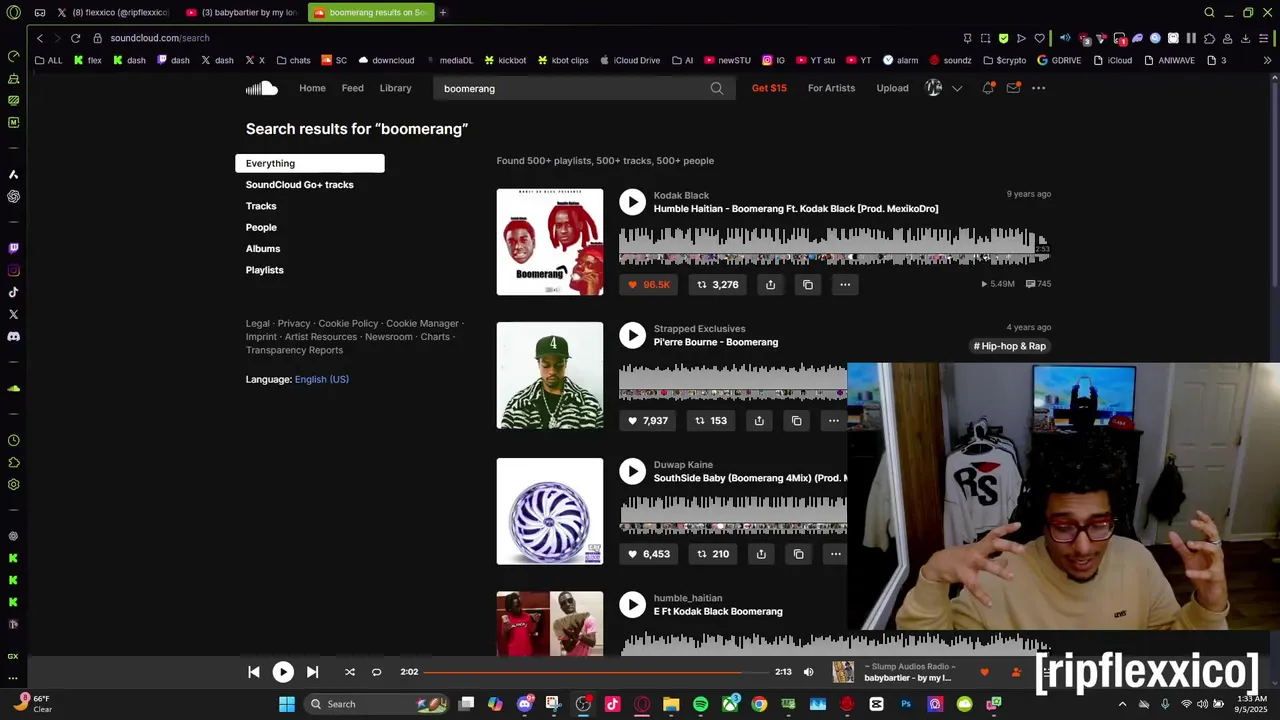Image resolution: width=1280 pixels, height=720 pixels.
Task: Like the current track in player bar
Action: tap(984, 672)
